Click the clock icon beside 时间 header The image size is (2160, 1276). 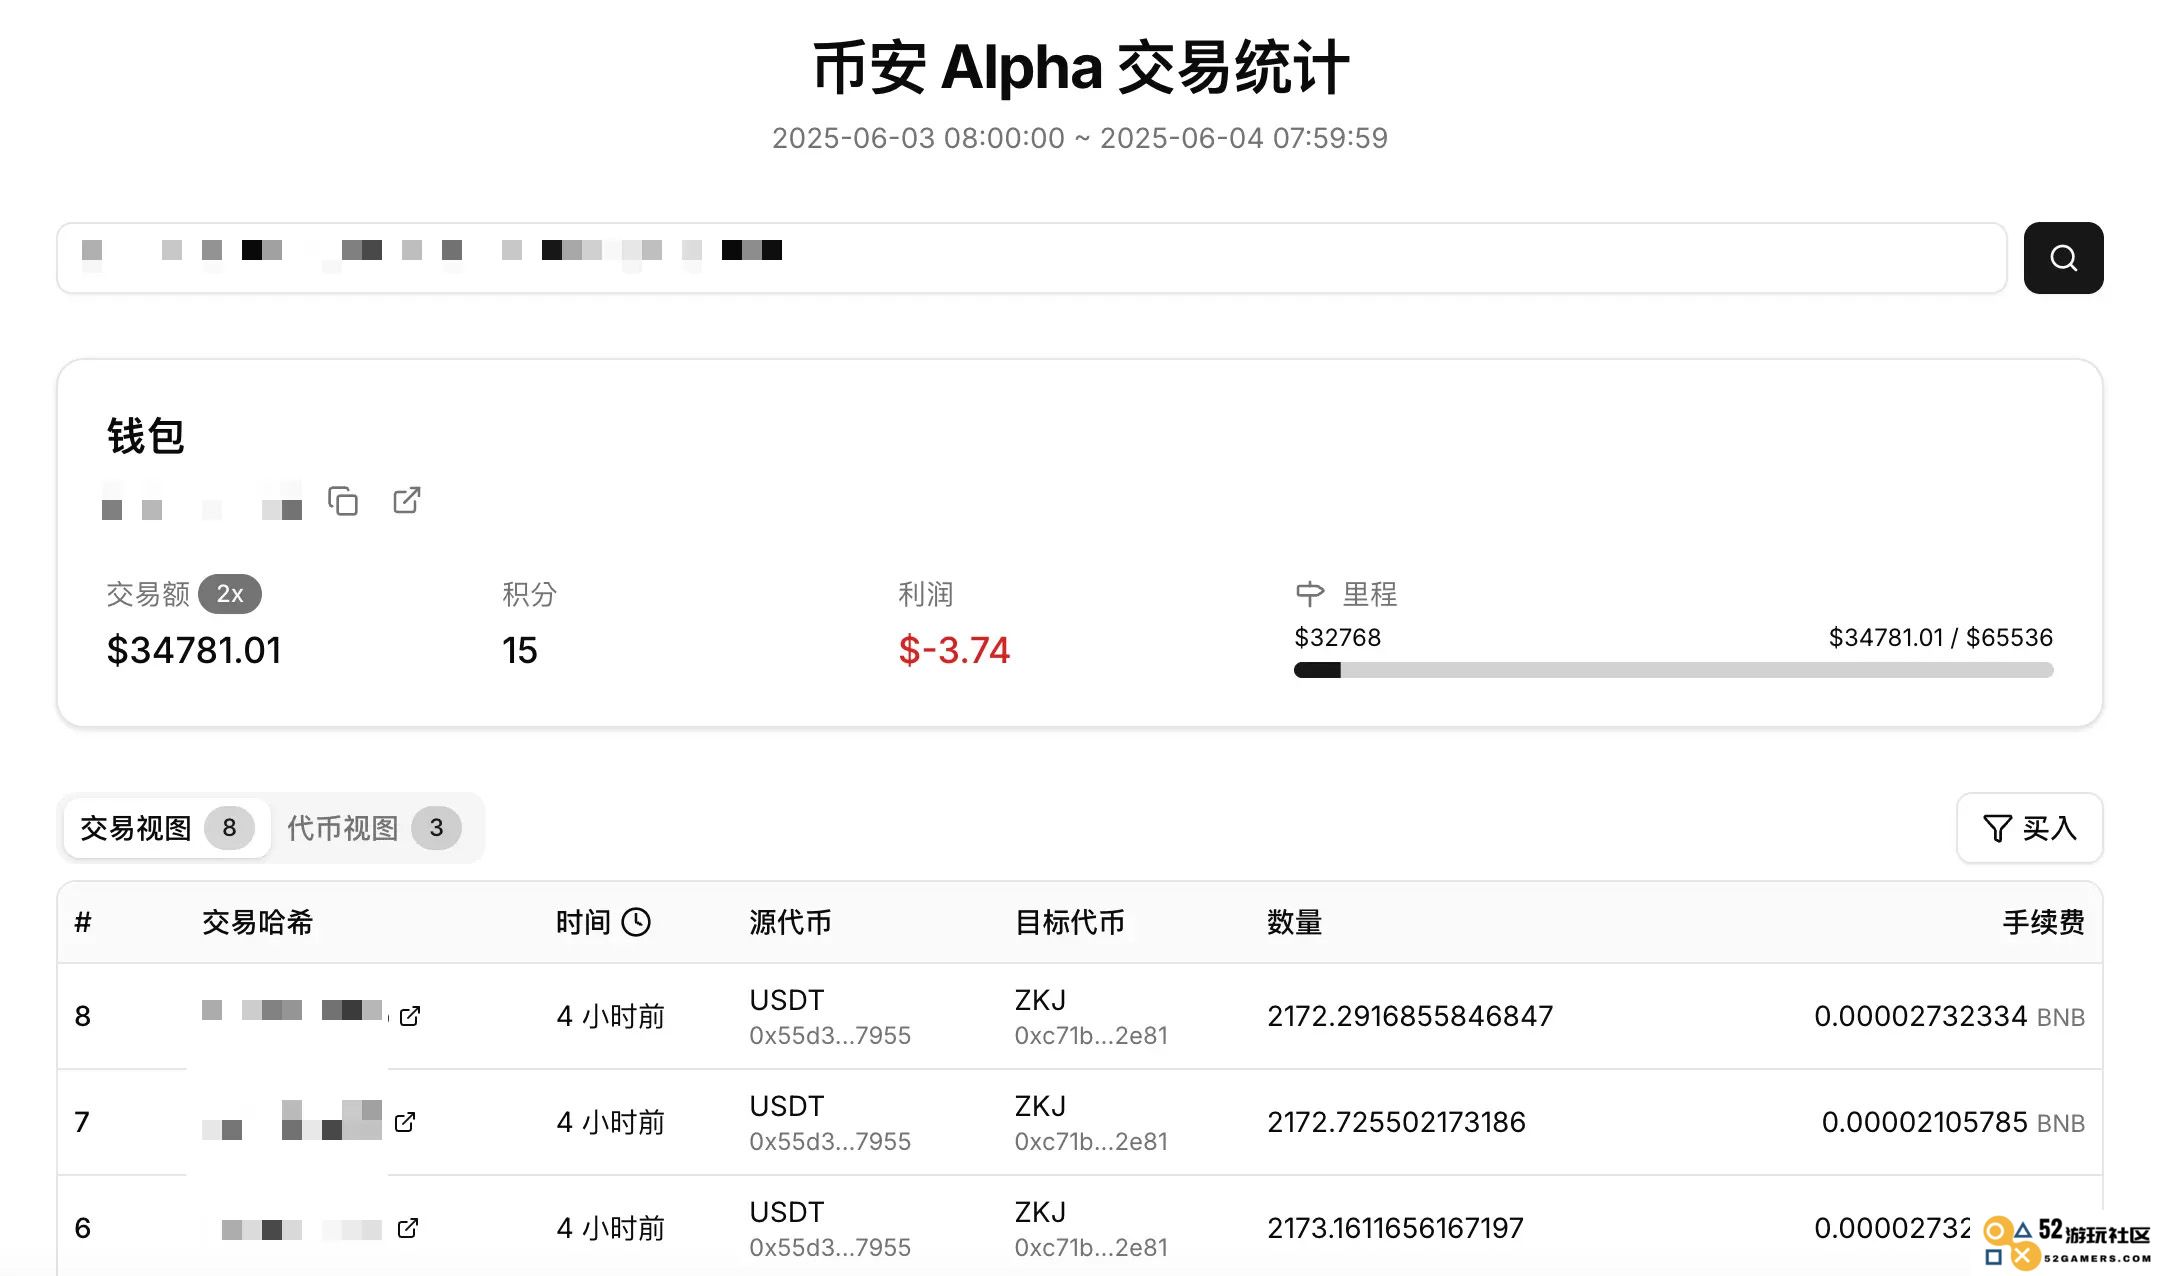coord(636,922)
